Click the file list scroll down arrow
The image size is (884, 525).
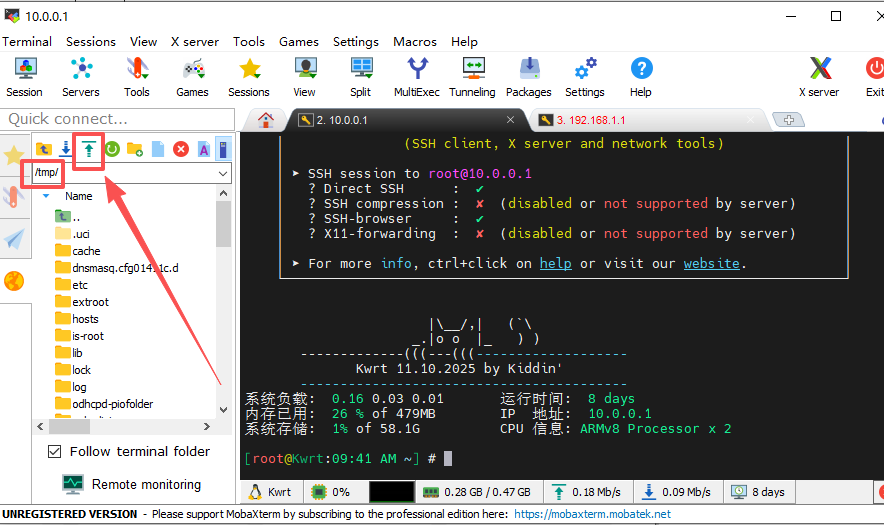223,410
